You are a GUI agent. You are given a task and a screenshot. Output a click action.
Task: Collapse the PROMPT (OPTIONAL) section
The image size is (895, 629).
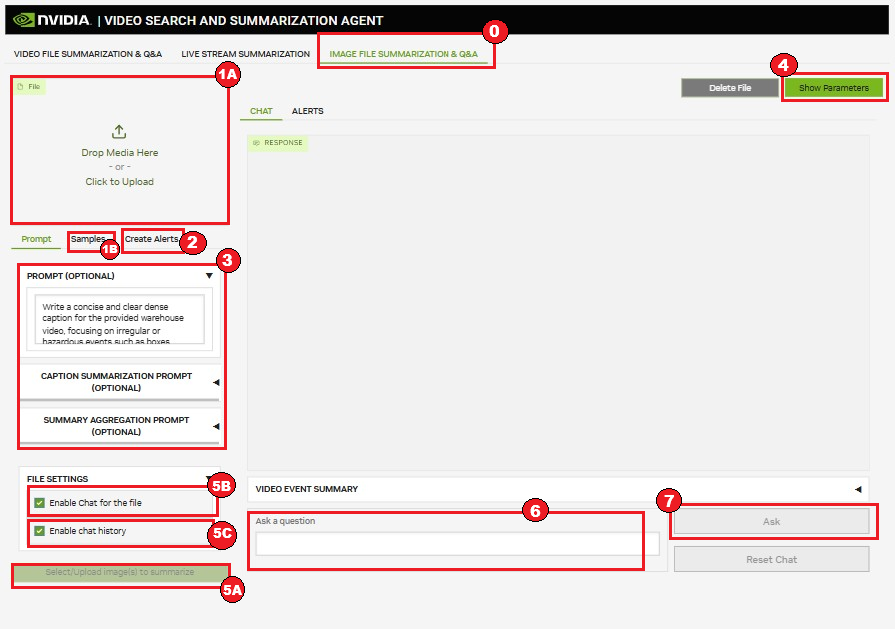pos(210,275)
